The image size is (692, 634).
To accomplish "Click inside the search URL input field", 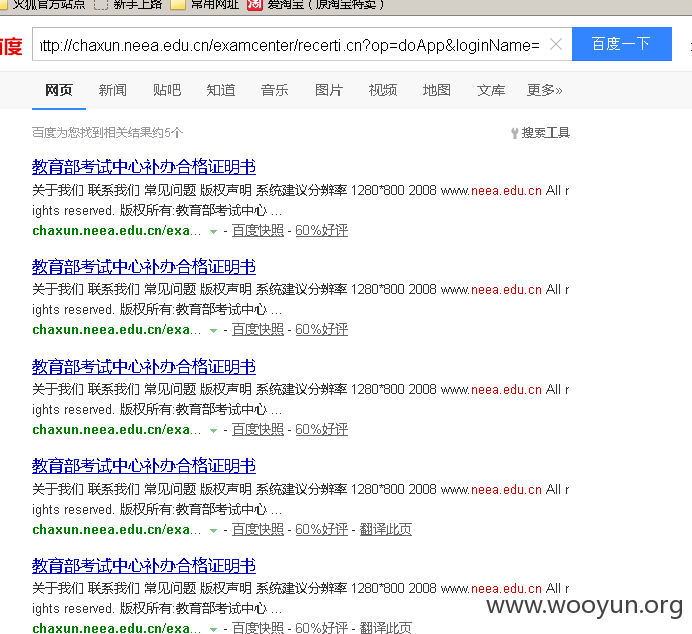I will [290, 45].
